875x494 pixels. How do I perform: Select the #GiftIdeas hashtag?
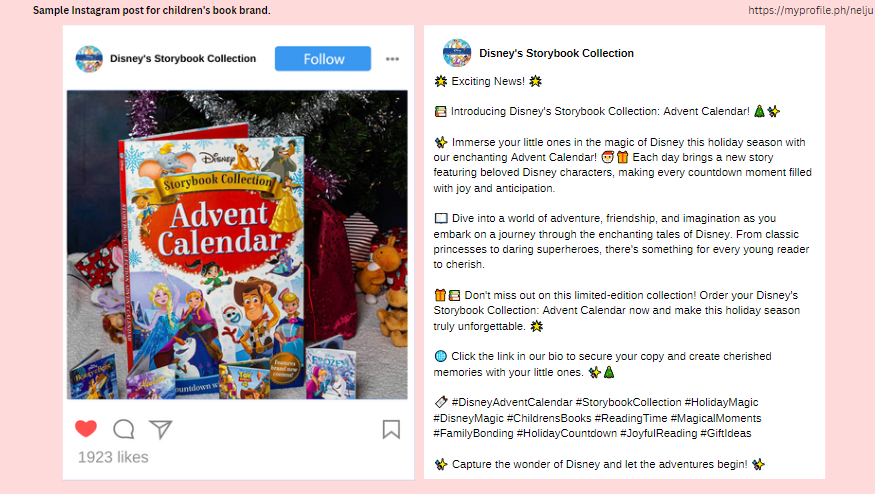click(x=725, y=433)
